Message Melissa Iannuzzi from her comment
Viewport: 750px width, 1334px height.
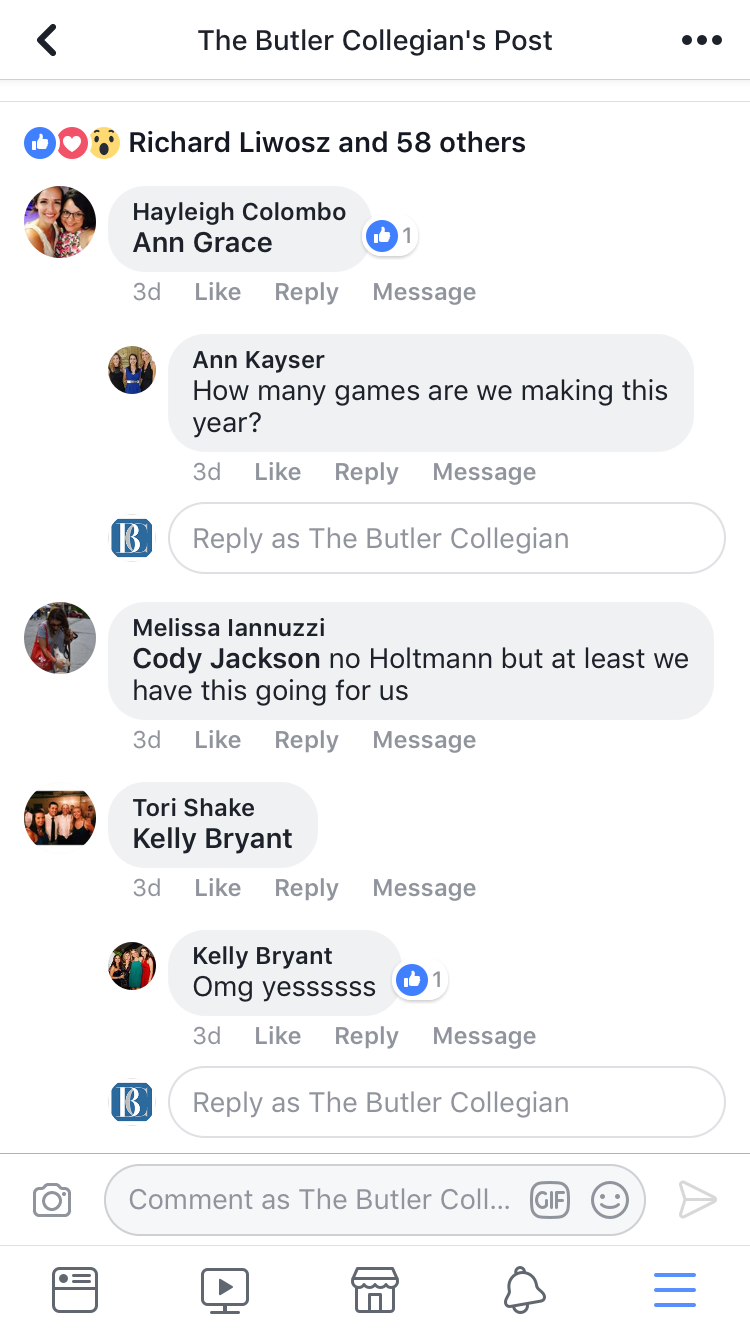pos(424,740)
